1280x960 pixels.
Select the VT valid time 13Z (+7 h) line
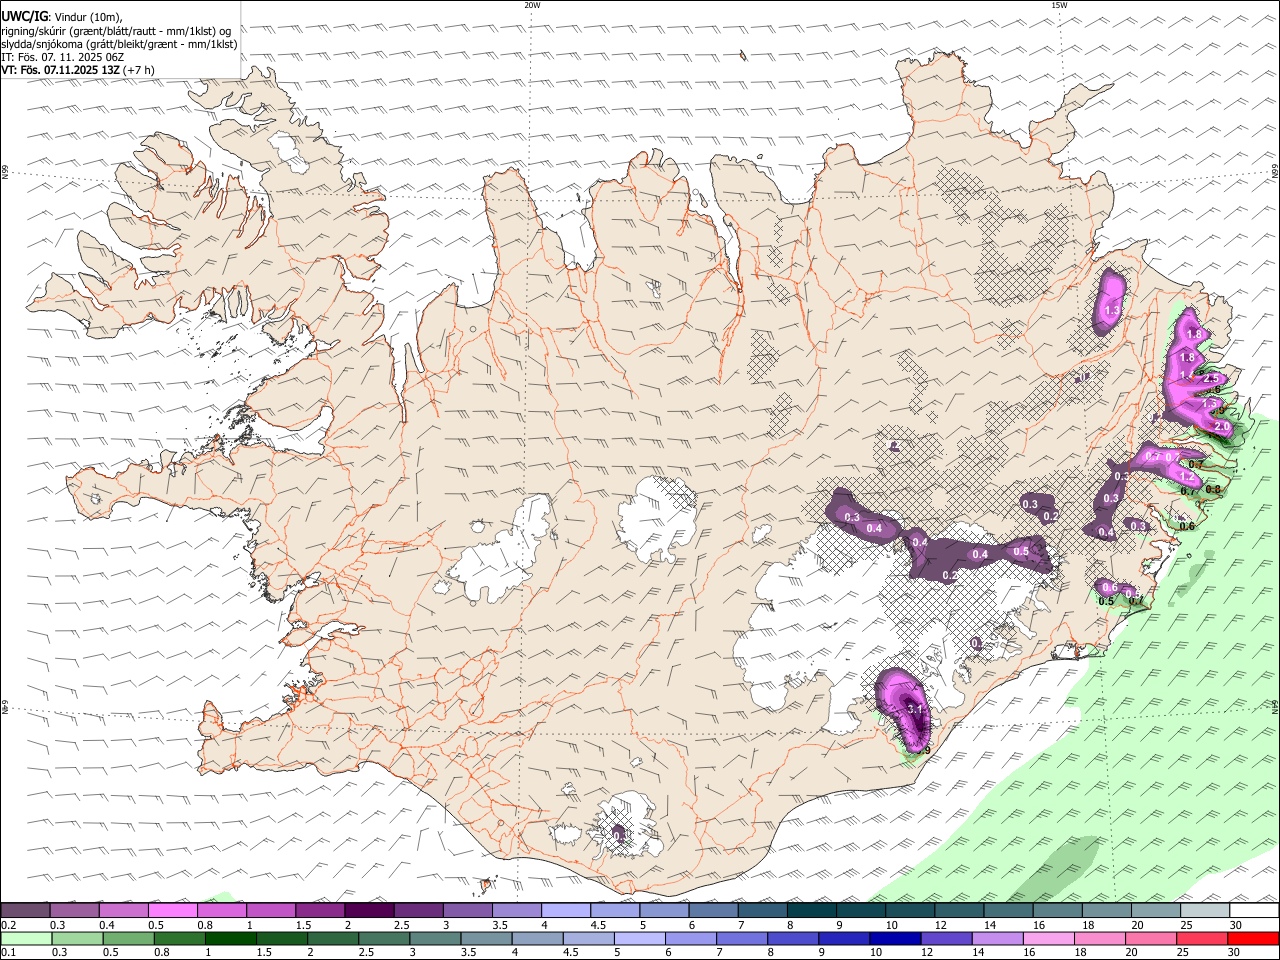coord(78,70)
